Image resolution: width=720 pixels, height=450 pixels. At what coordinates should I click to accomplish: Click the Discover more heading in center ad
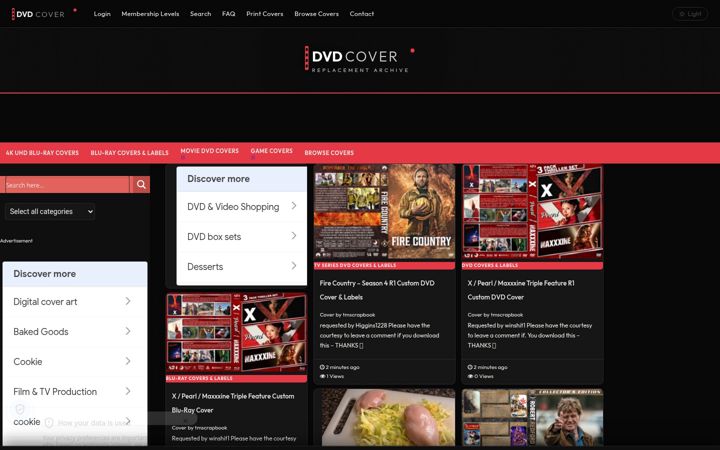(219, 179)
